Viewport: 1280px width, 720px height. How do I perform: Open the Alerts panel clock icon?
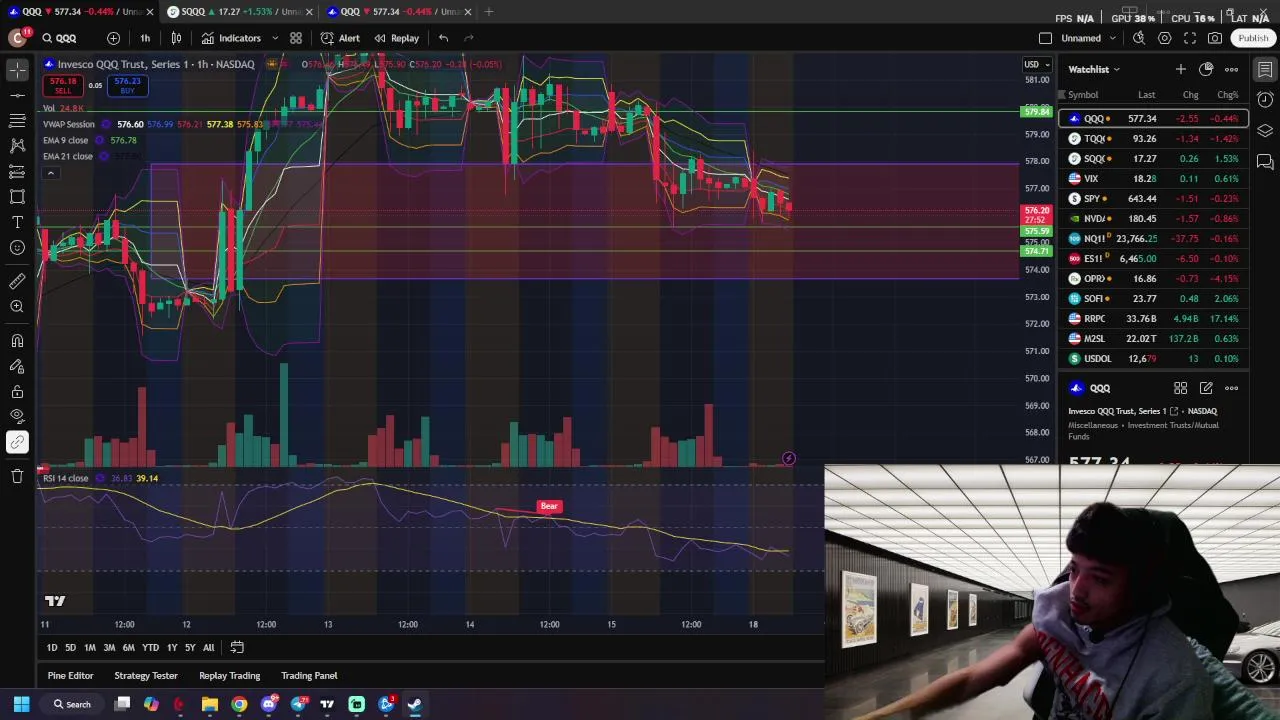tap(1265, 100)
